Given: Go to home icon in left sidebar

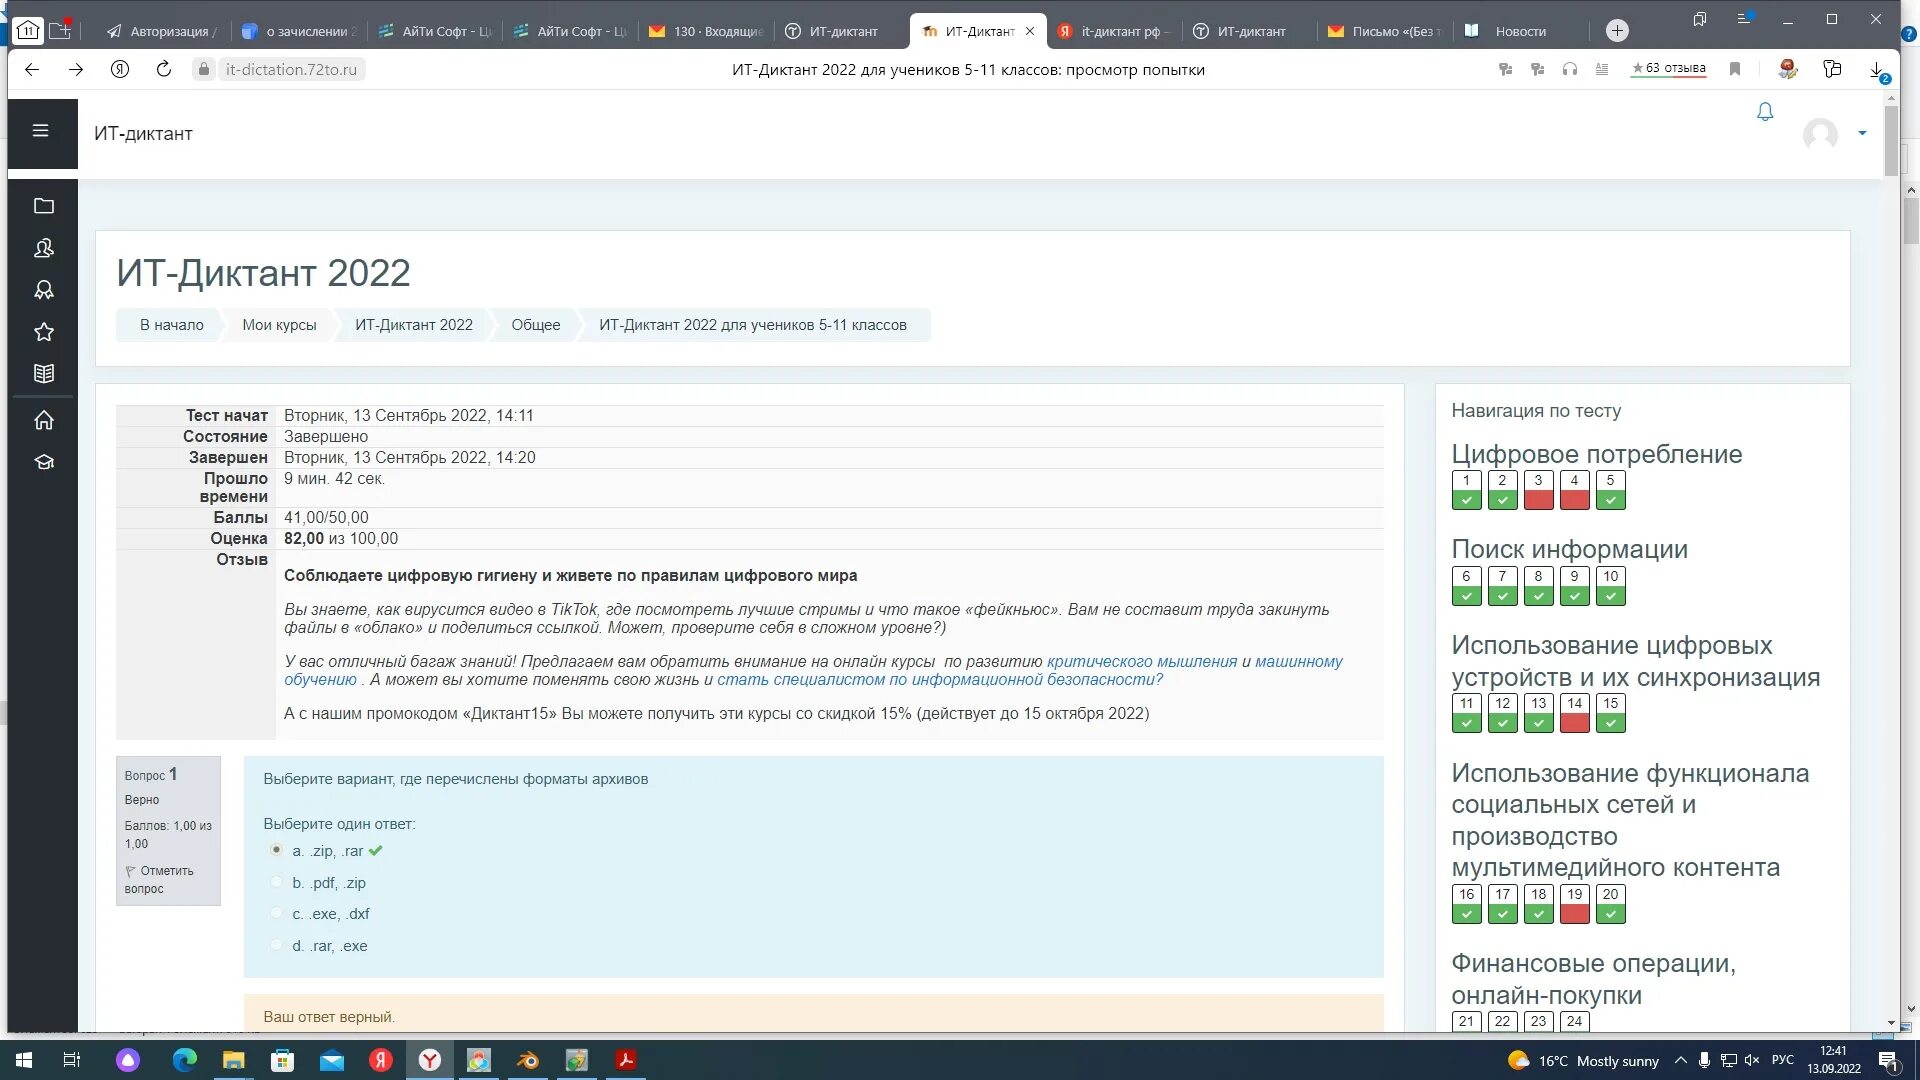Looking at the screenshot, I should tap(43, 420).
